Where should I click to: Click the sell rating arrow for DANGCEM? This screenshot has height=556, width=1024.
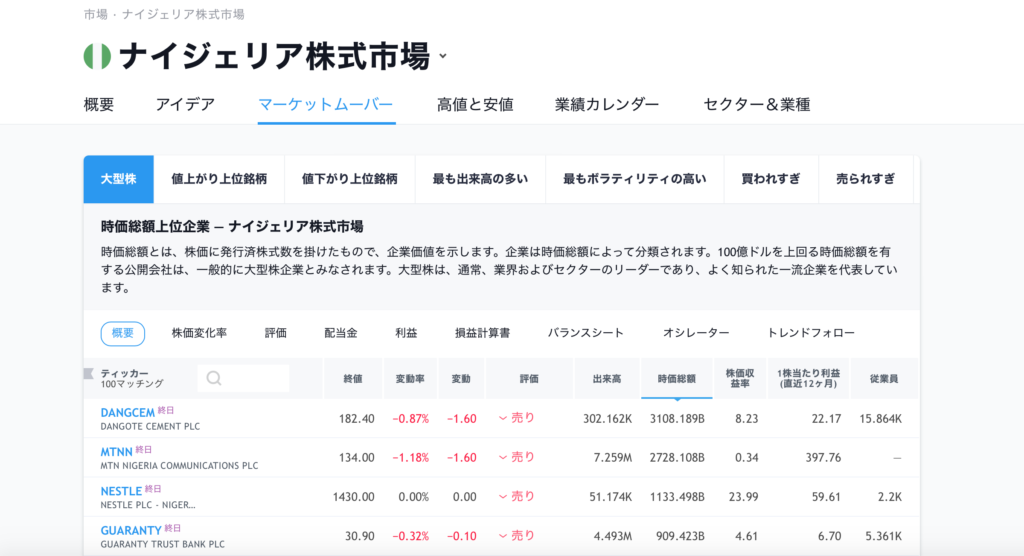pyautogui.click(x=503, y=418)
